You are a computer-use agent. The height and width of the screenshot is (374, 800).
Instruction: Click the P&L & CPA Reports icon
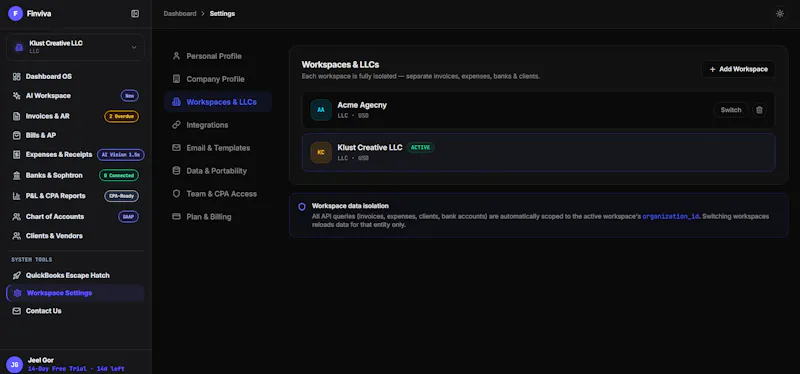coord(17,196)
